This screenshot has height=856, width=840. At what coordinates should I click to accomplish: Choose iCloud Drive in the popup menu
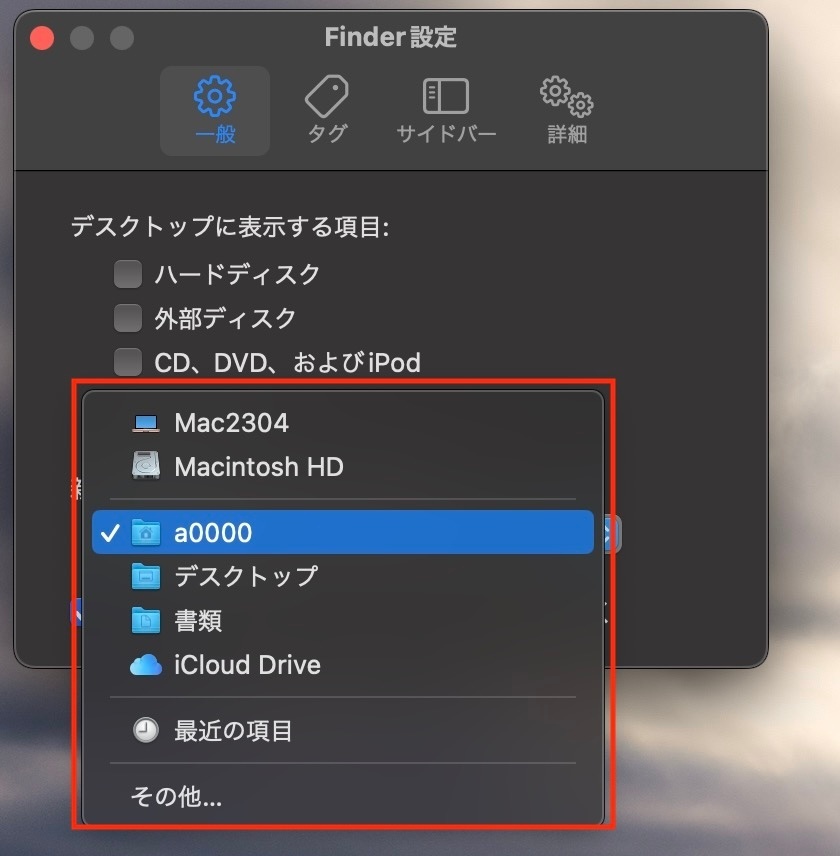[343, 665]
